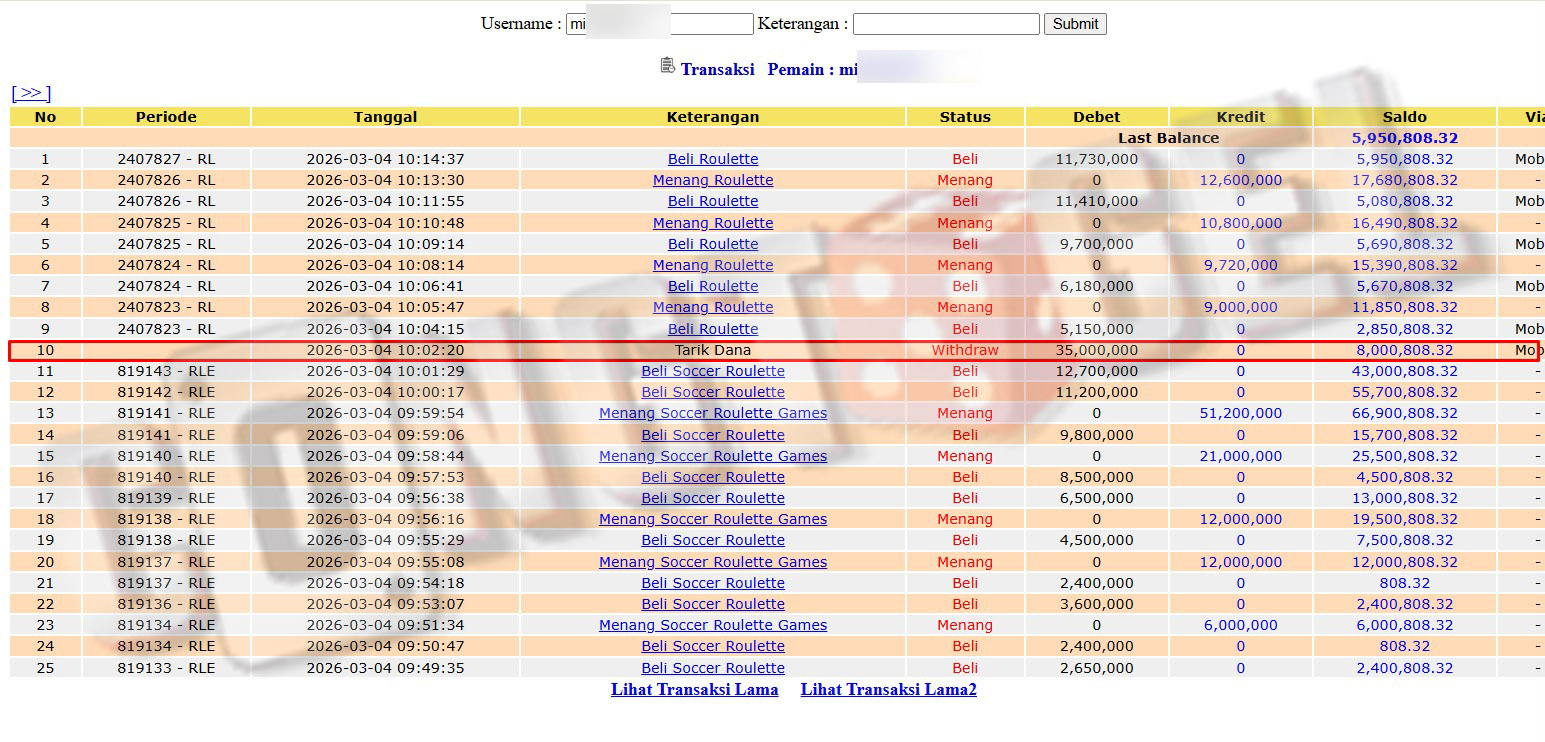Click the Tanggal column header

[385, 117]
